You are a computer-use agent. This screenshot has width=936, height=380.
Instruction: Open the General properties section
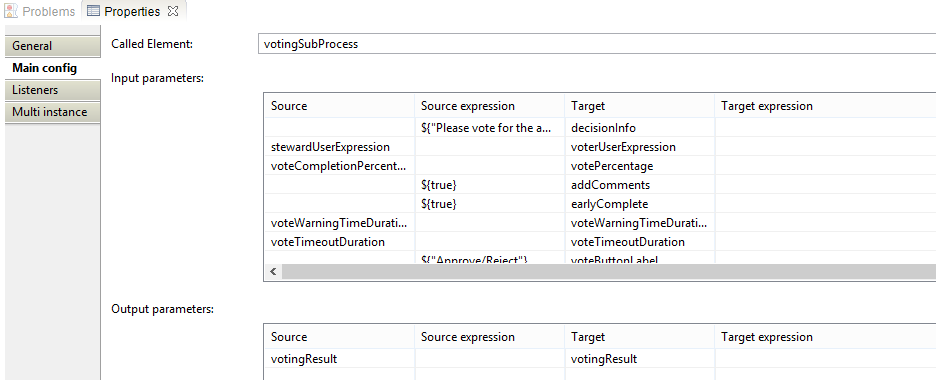(x=52, y=46)
